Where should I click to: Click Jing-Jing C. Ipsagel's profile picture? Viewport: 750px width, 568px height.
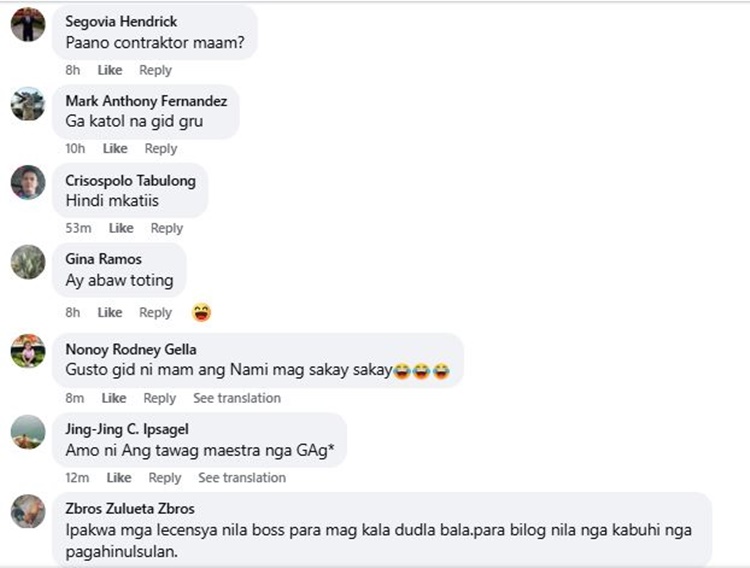(28, 432)
